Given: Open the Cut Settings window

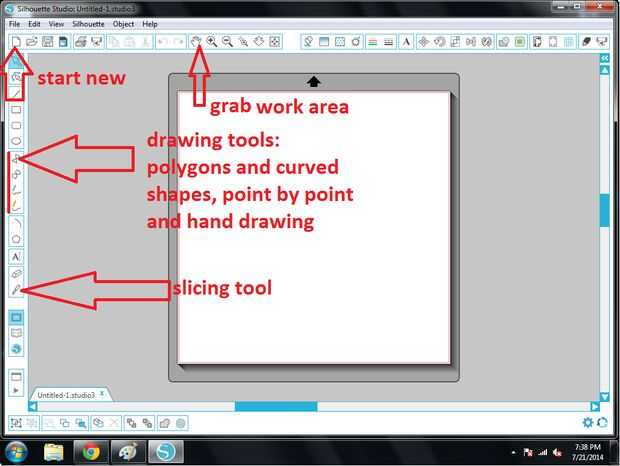Looking at the screenshot, I should (586, 42).
